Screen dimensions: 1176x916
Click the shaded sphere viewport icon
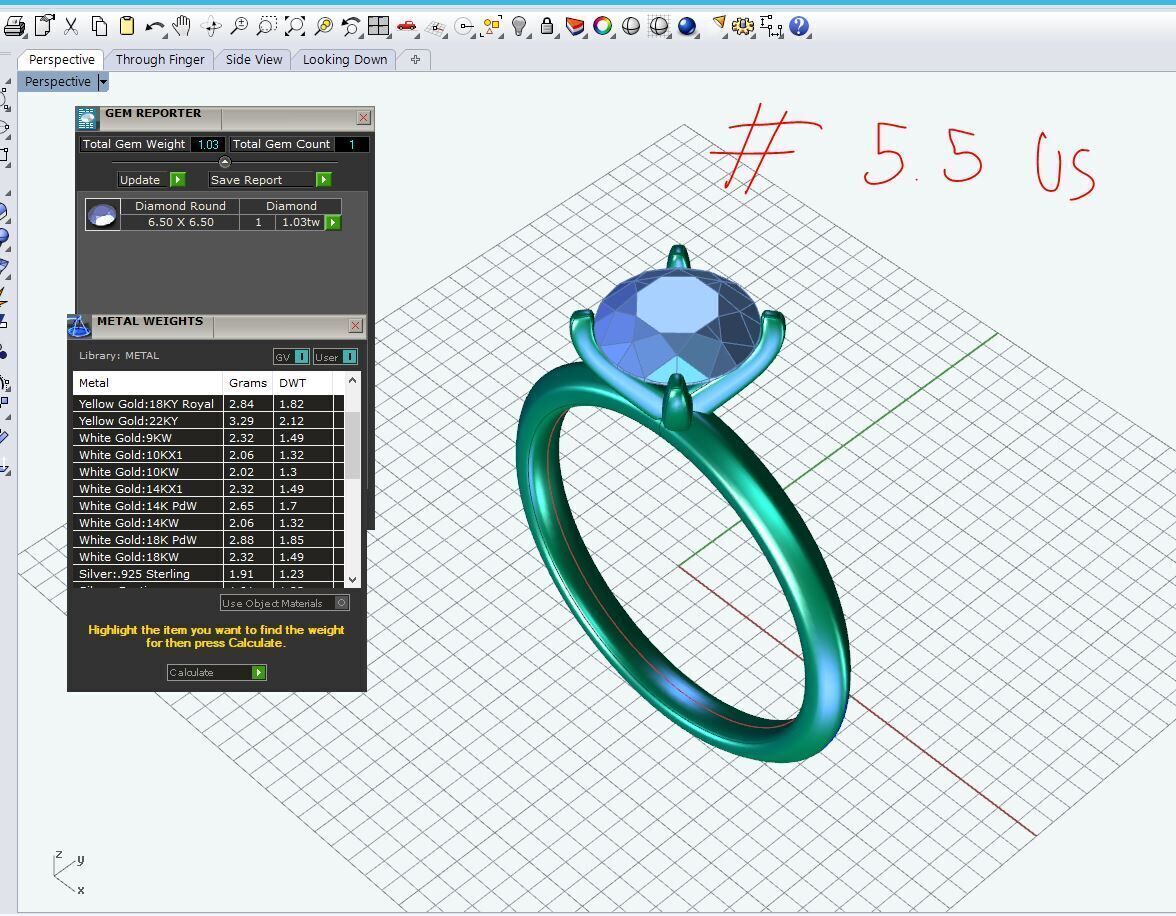click(x=631, y=27)
